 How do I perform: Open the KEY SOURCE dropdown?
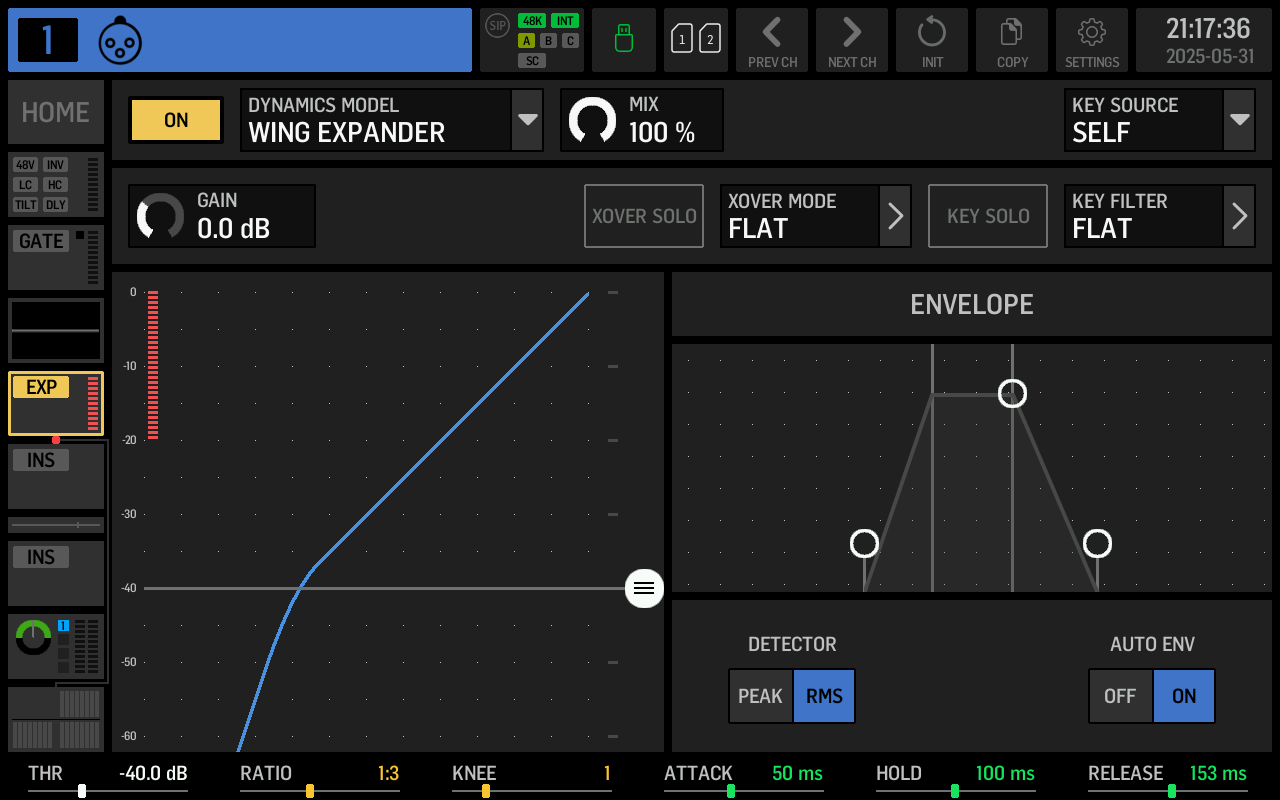[x=1238, y=119]
